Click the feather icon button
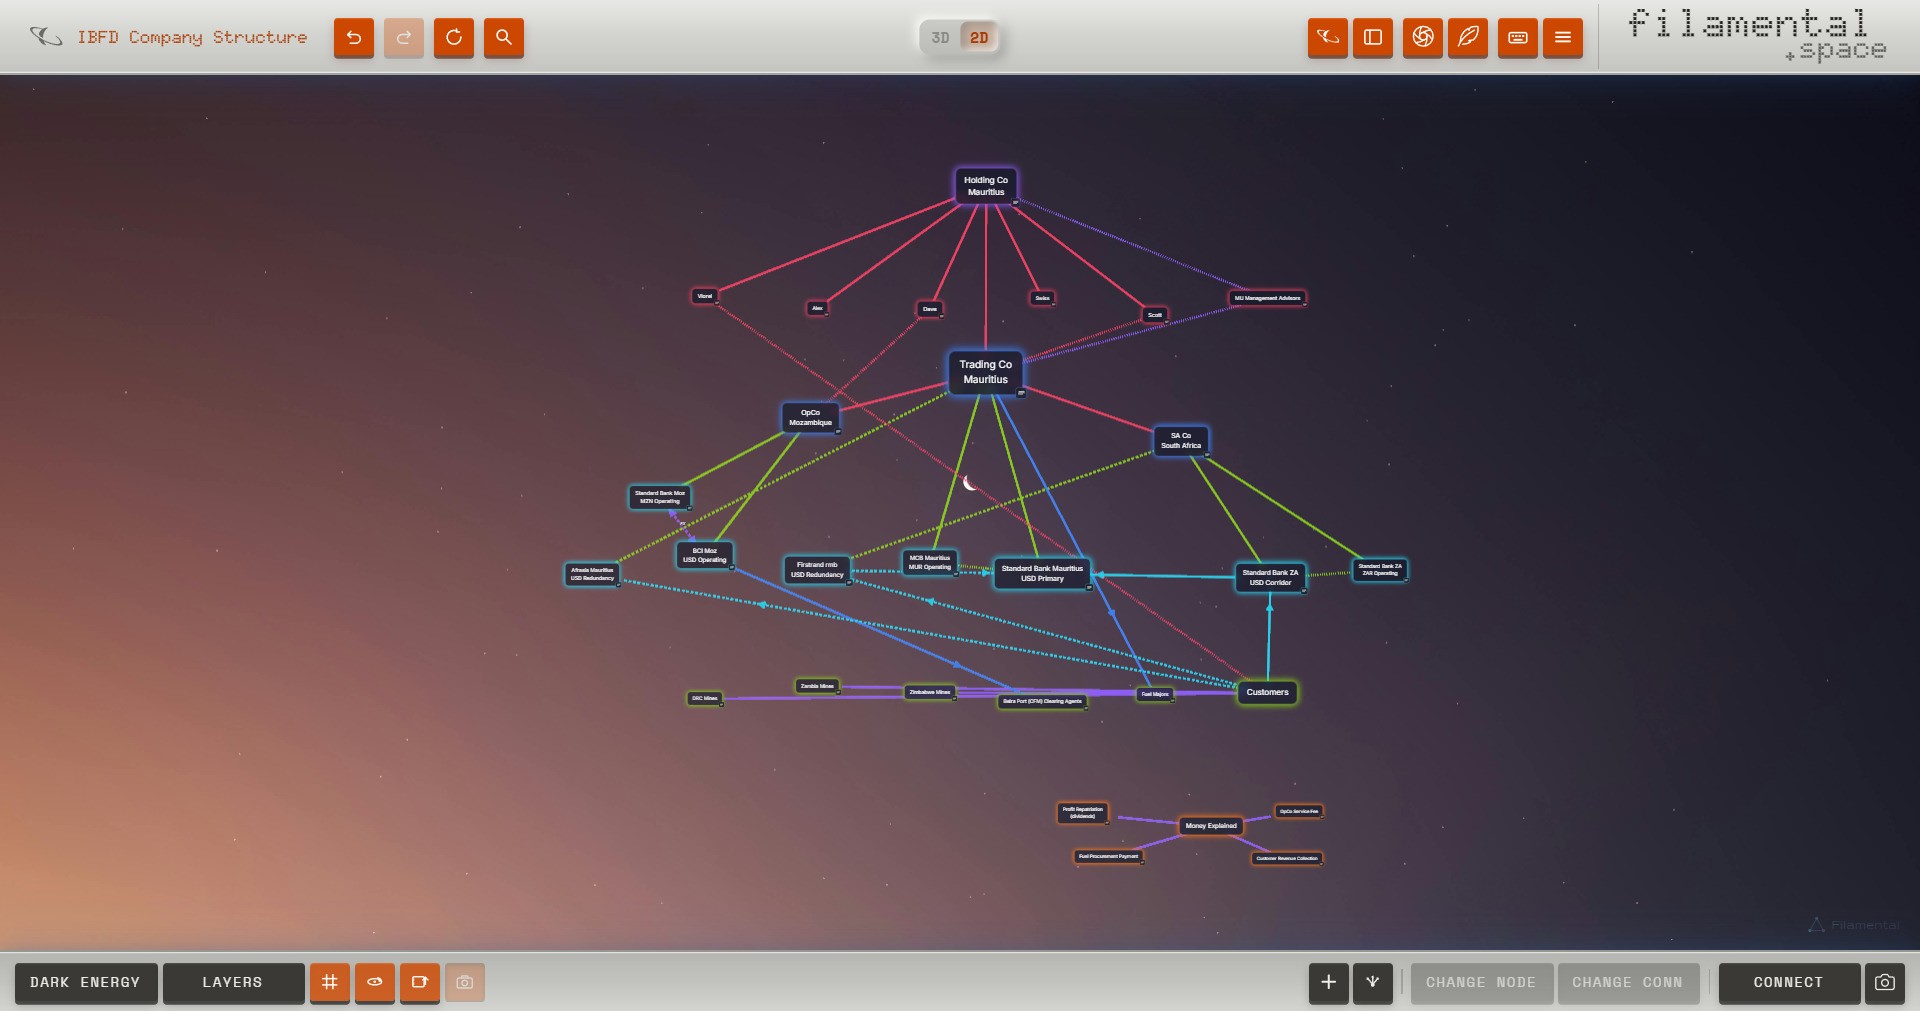 [1467, 38]
